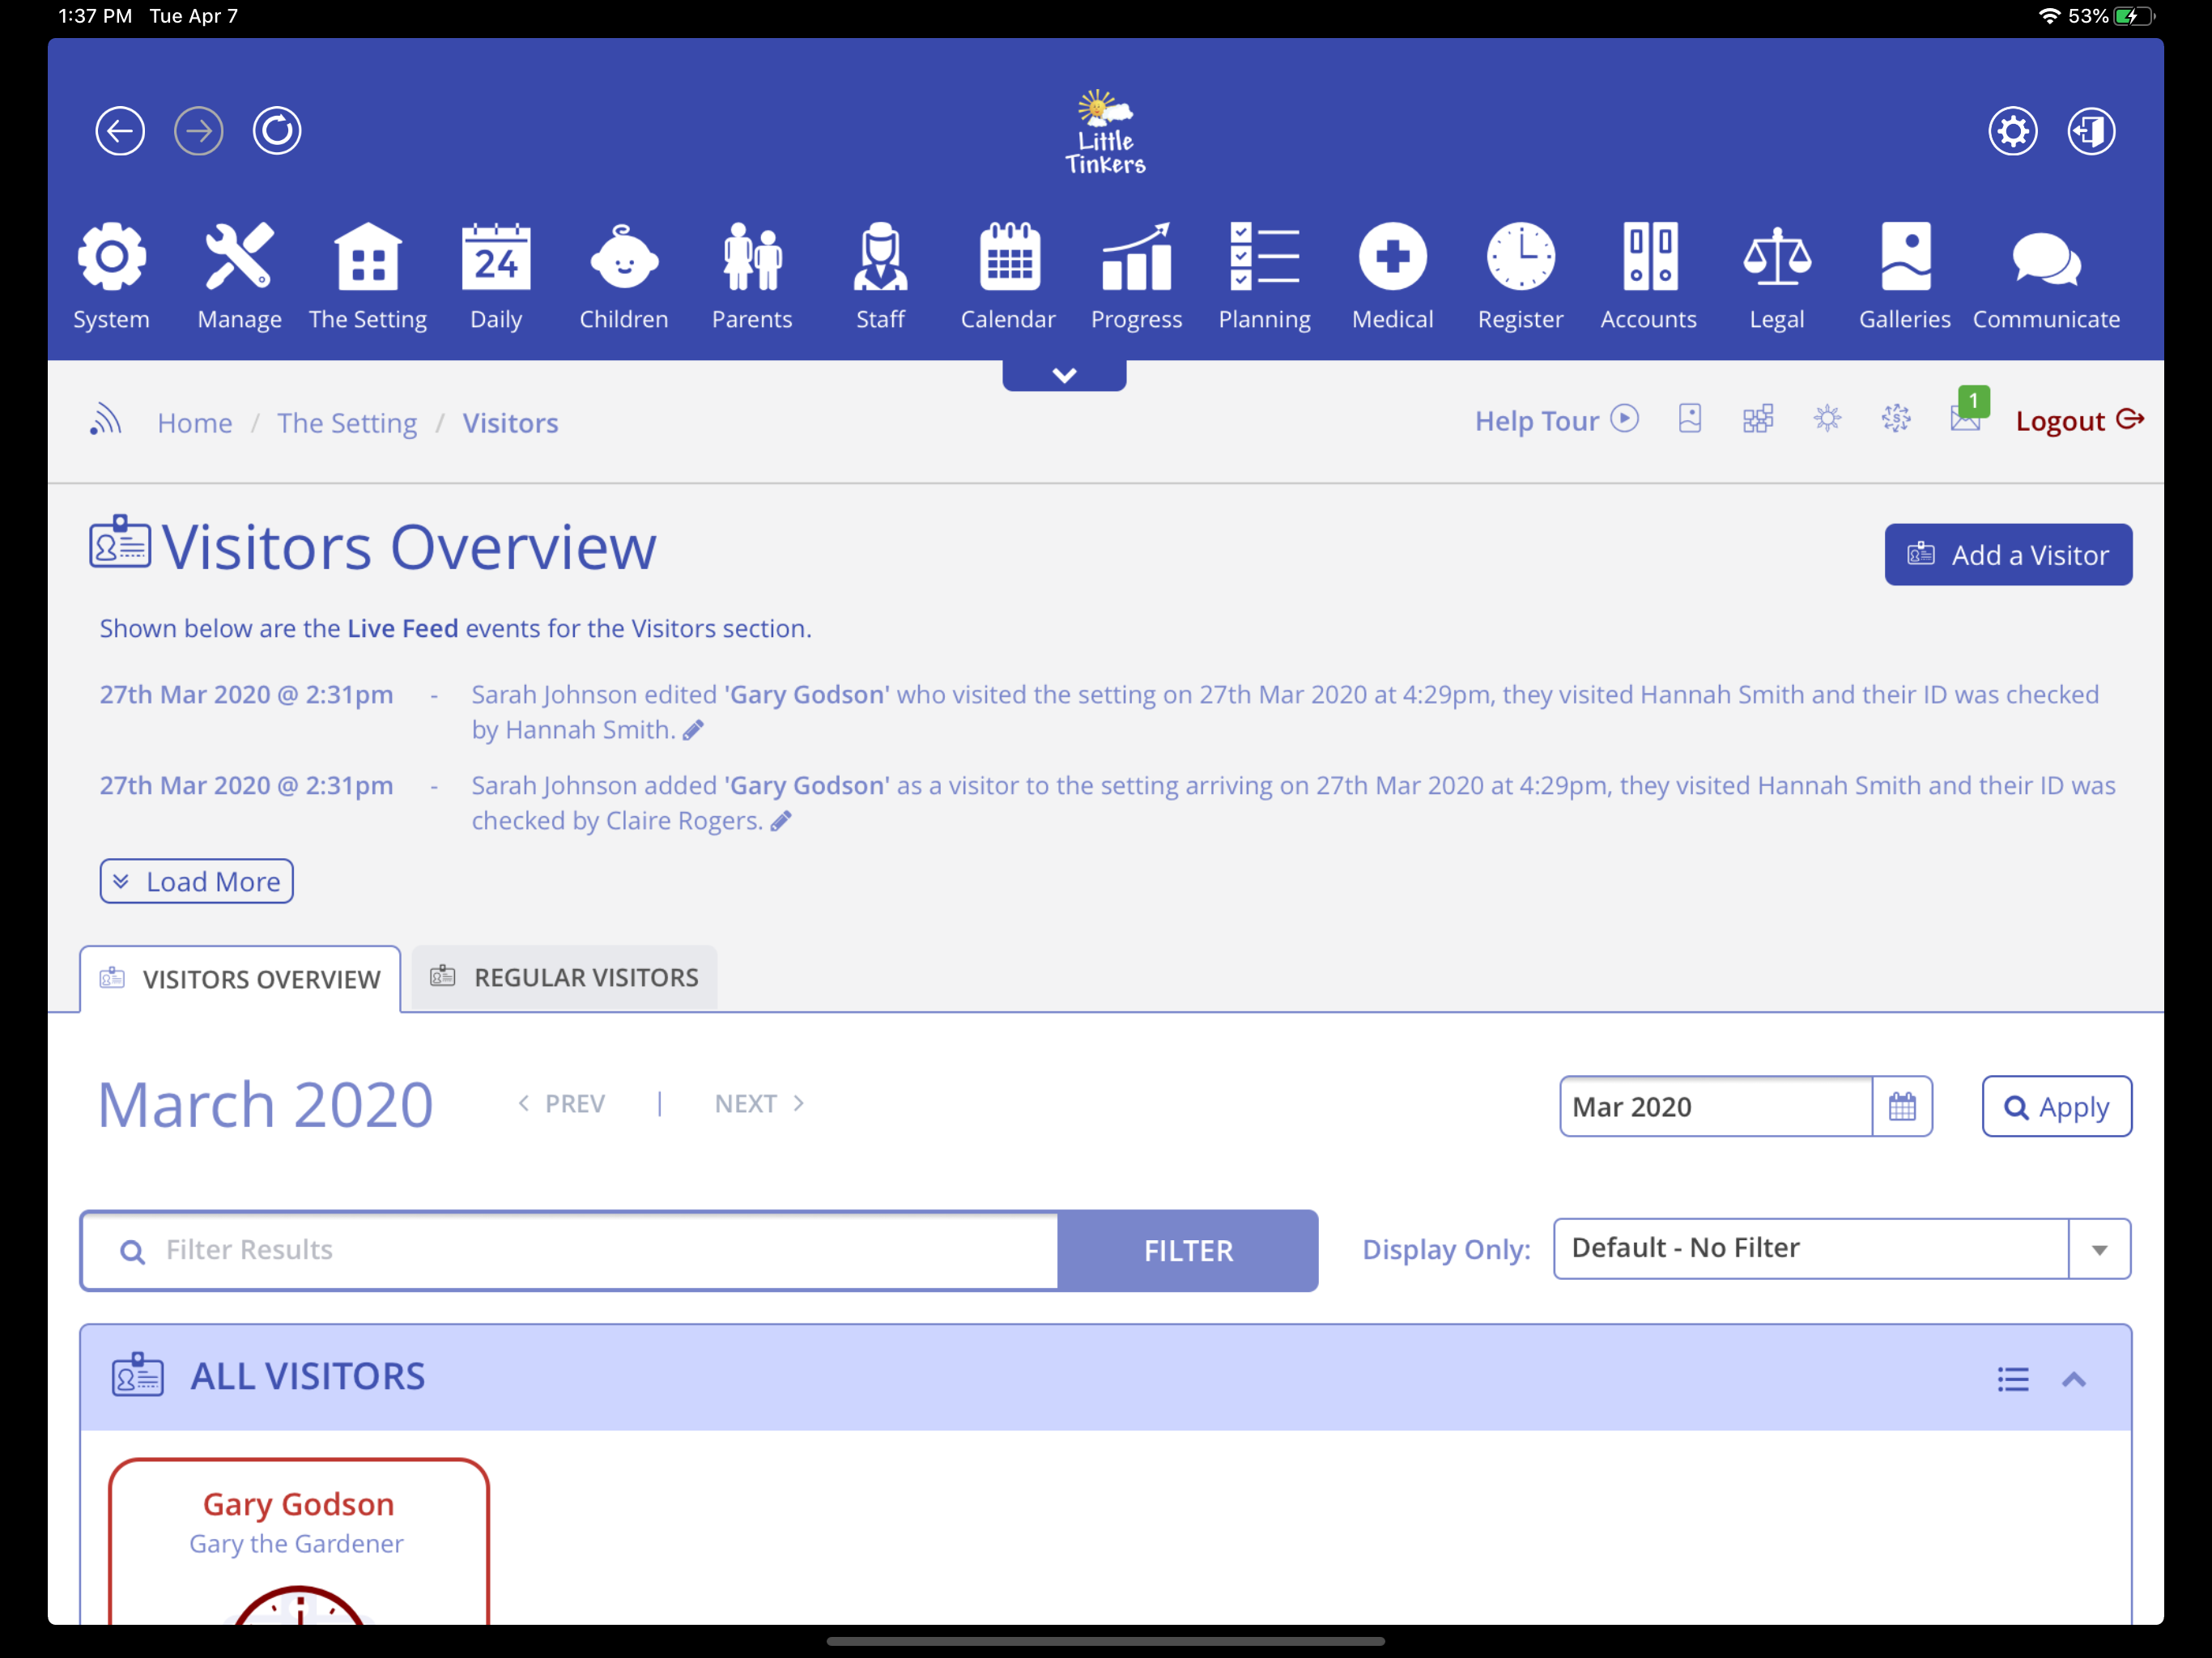Go to next month with NEXT
Viewport: 2212px width, 1658px height.
(x=760, y=1103)
